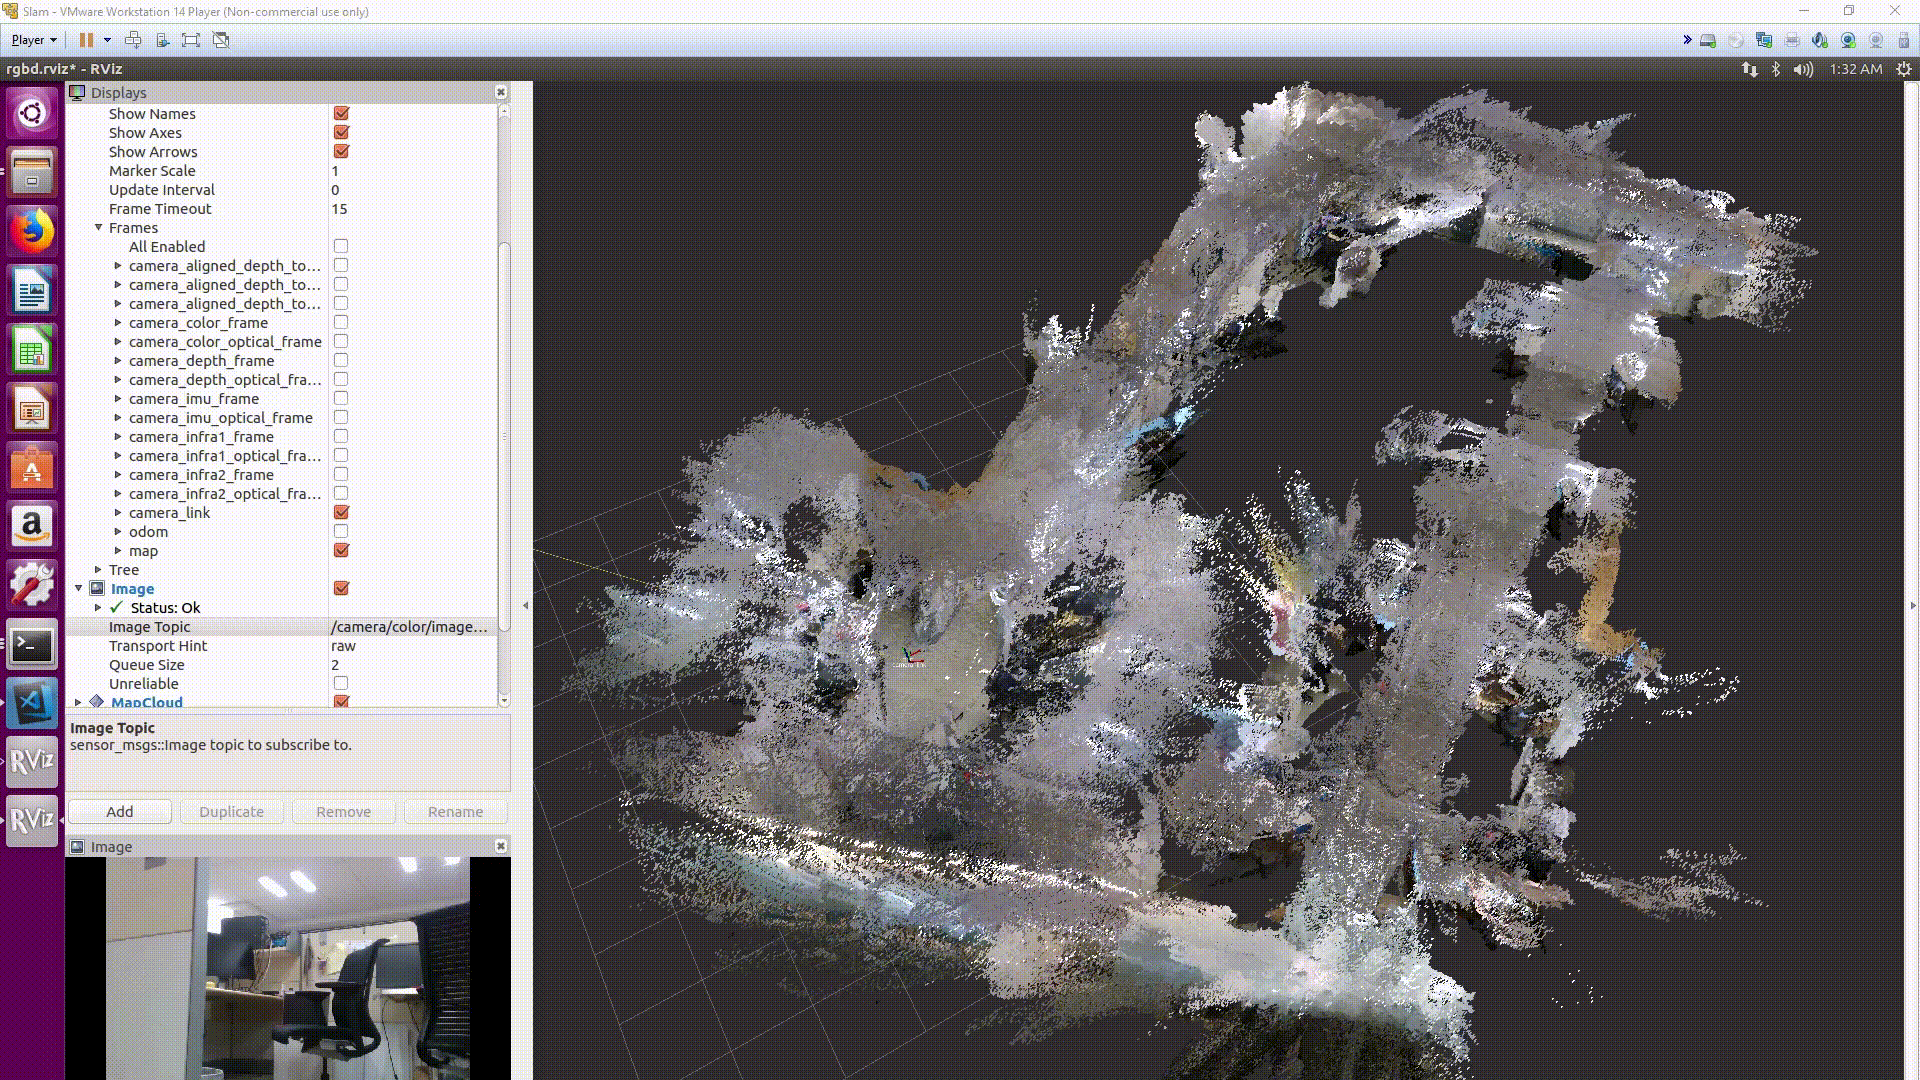Click the volume indicator in top panel
The height and width of the screenshot is (1080, 1920).
pos(1803,69)
